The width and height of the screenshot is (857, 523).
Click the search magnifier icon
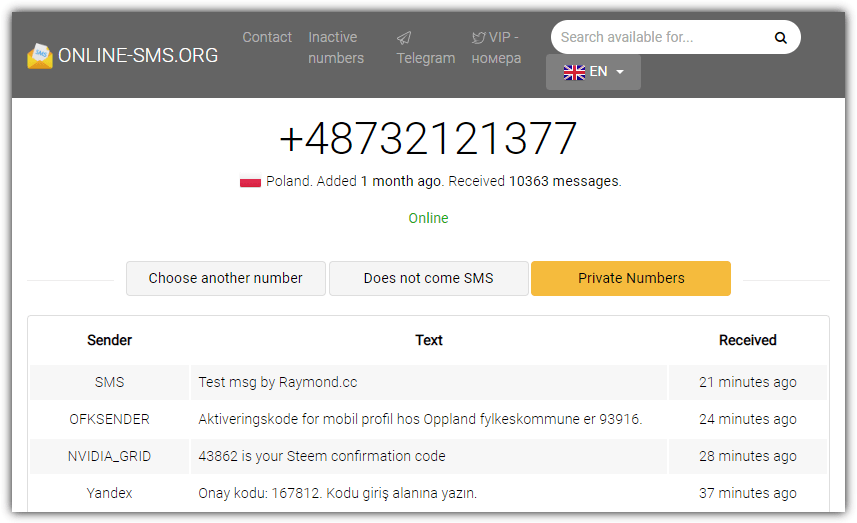[x=780, y=38]
